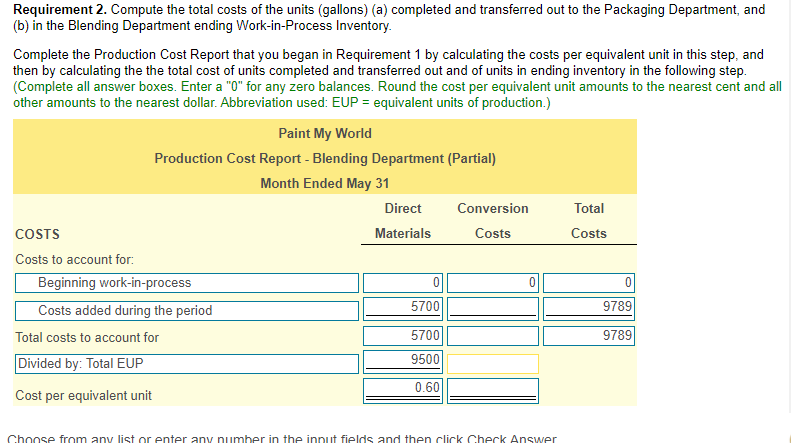Viewport: 791px width, 443px height.
Task: Click the Total Costs column header
Action: click(x=589, y=221)
